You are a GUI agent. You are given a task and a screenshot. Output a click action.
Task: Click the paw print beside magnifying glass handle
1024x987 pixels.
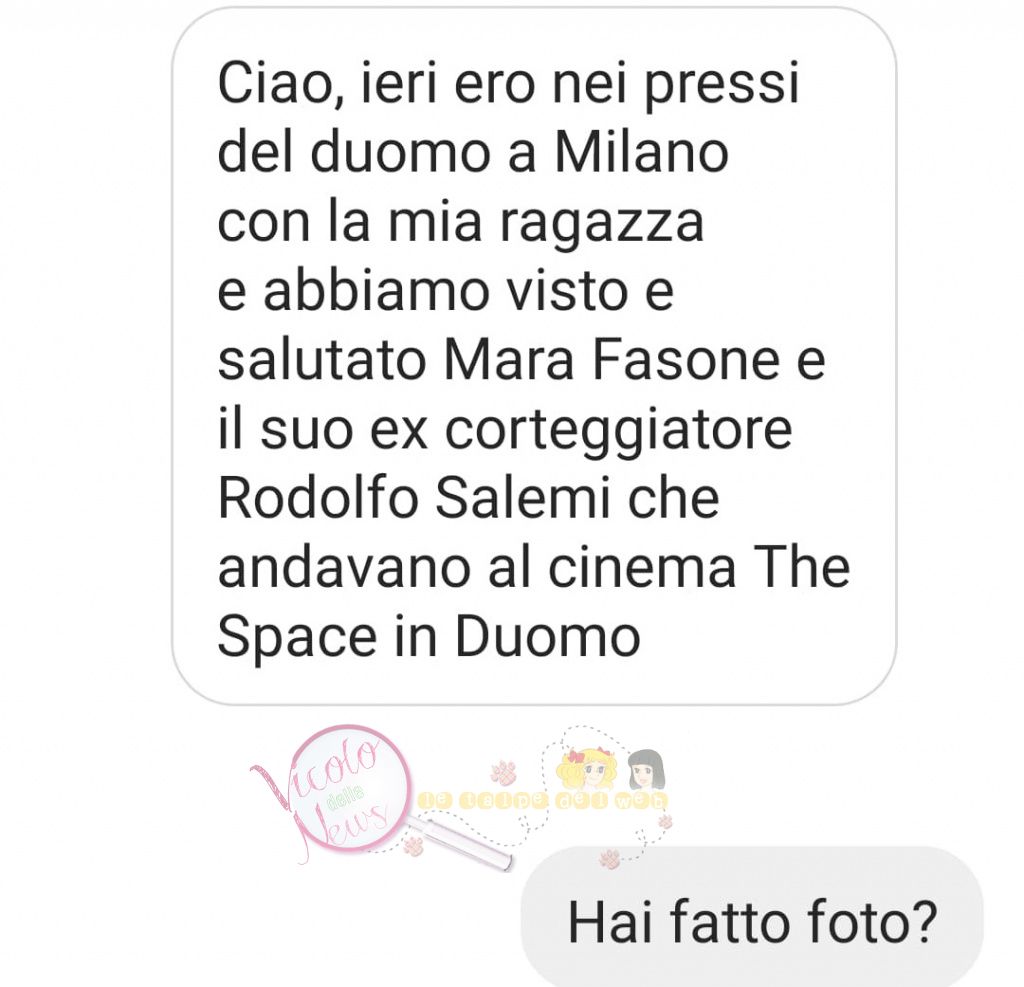pos(413,847)
